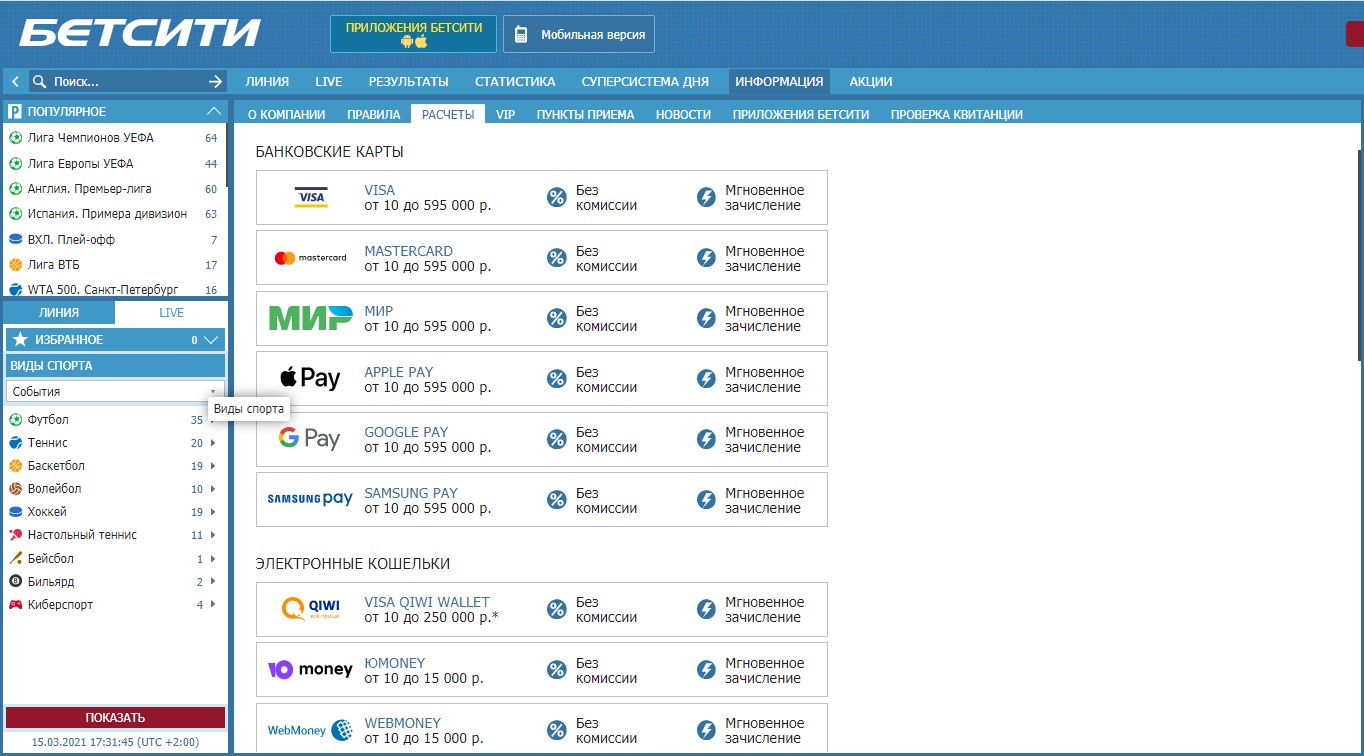Switch to ПРАВИЛА tab
Screen dimensions: 1364x756
pyautogui.click(x=373, y=115)
